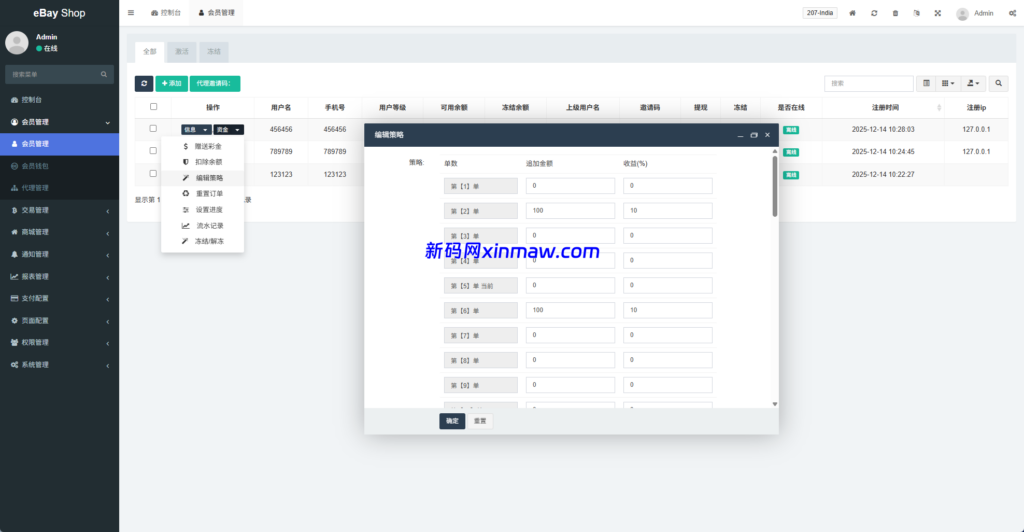This screenshot has height=532, width=1024.
Task: Select the 全部 filter tab
Action: coord(150,52)
